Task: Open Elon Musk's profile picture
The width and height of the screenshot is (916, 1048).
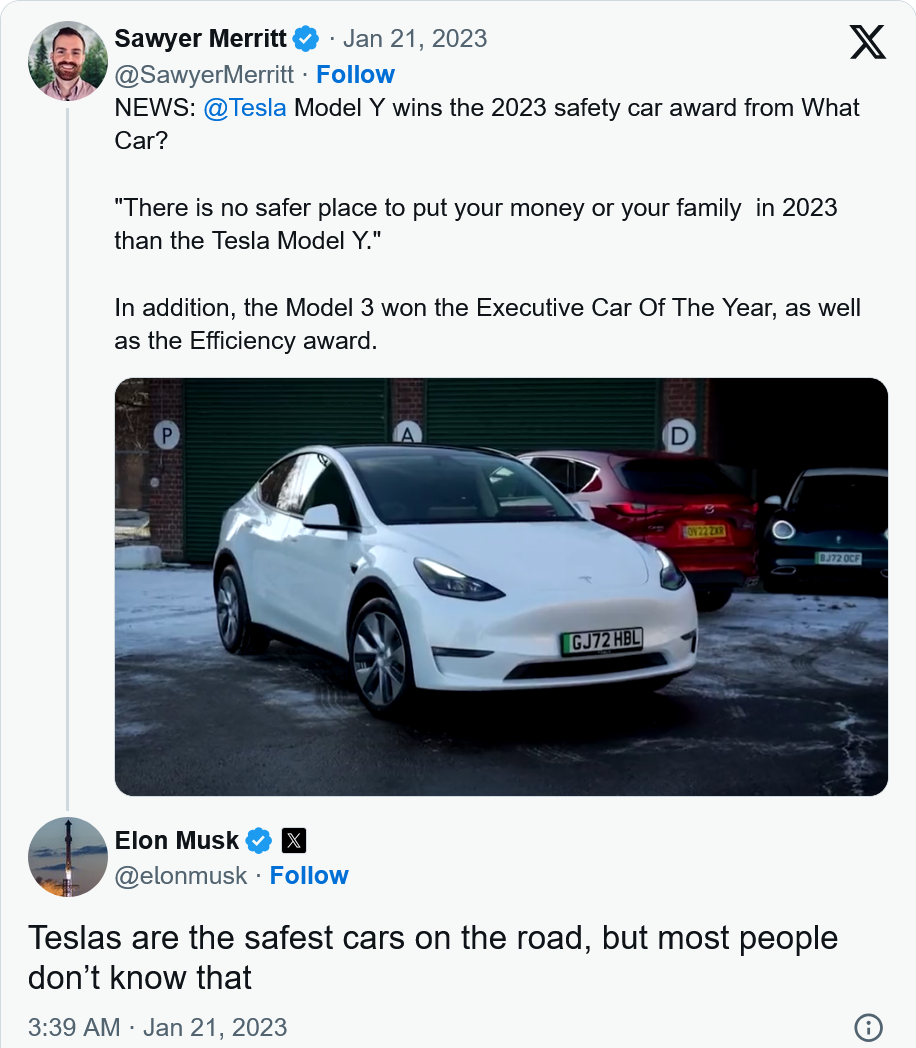Action: pyautogui.click(x=68, y=857)
